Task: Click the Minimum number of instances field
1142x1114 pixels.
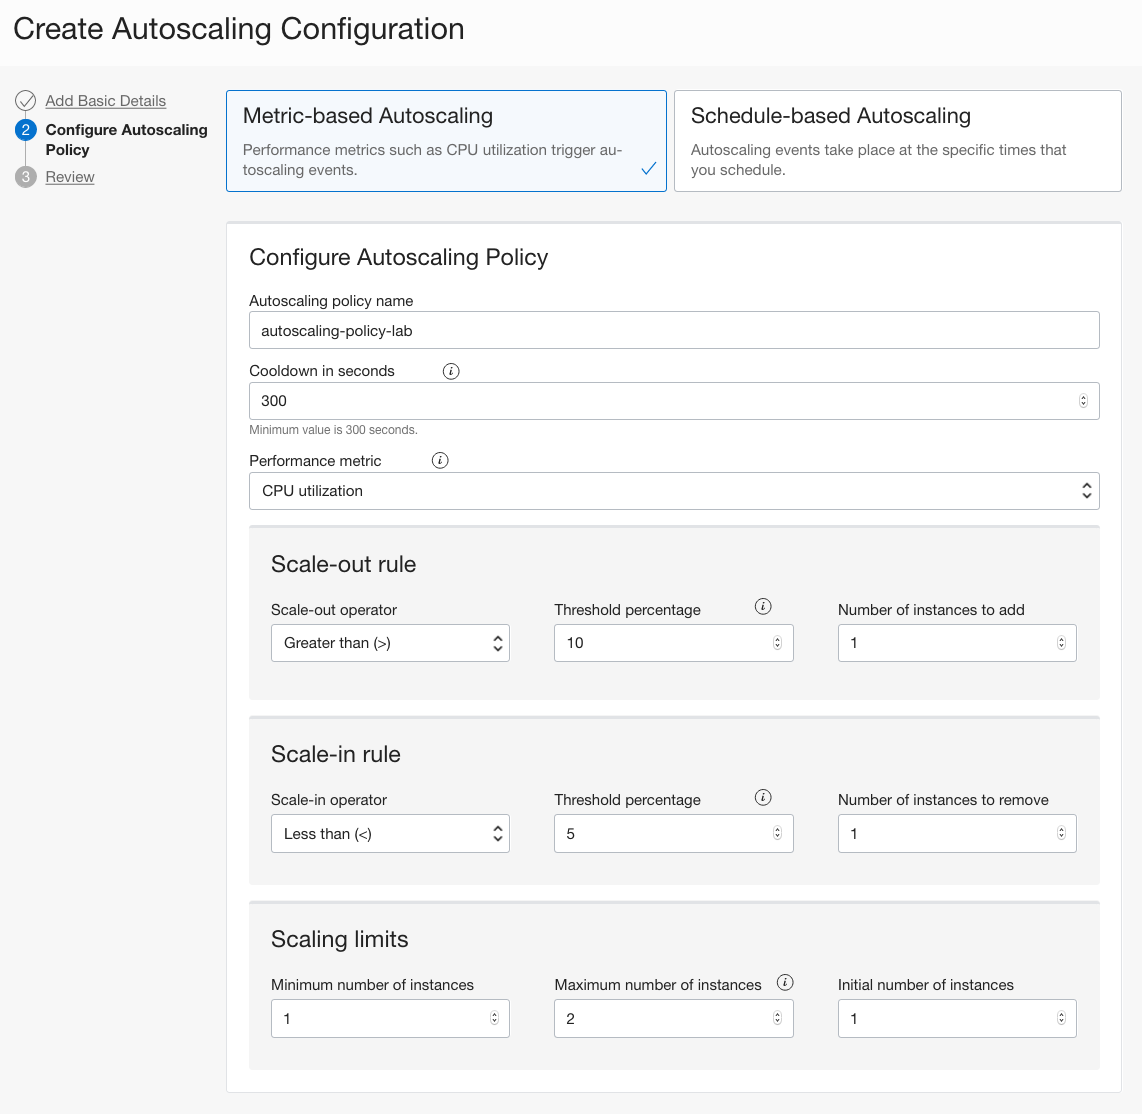Action: coord(380,1019)
